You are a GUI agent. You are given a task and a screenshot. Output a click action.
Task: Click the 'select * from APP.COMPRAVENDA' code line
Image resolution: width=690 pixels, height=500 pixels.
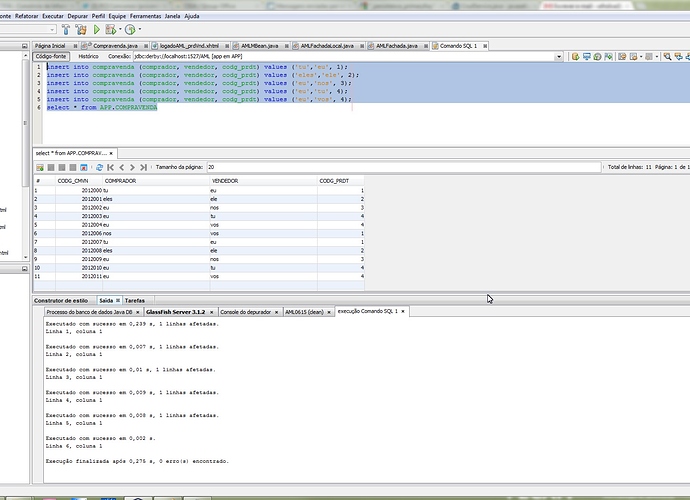click(102, 107)
